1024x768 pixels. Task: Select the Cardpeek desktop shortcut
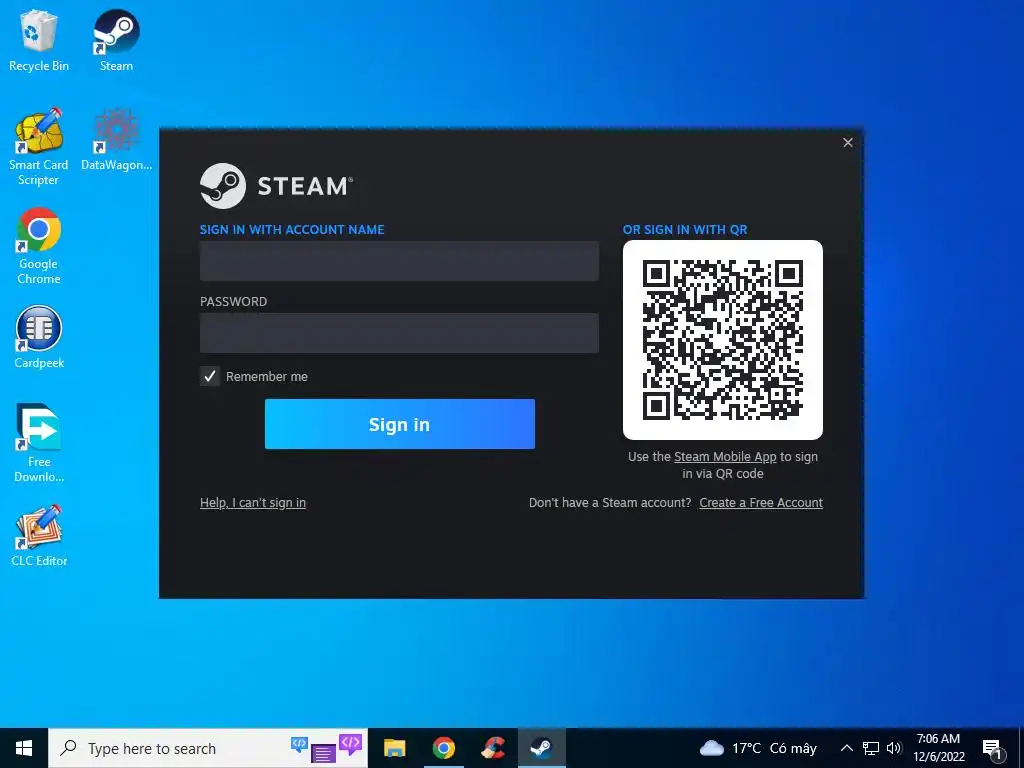click(x=39, y=338)
